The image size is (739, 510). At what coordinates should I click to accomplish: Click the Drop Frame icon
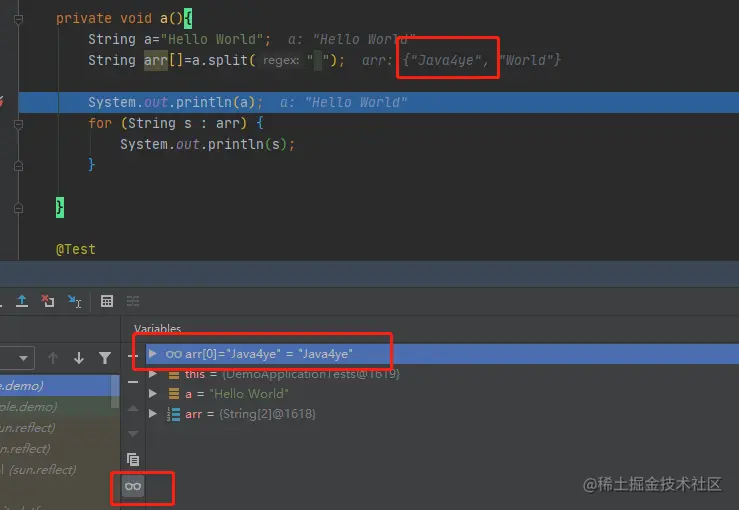click(x=48, y=301)
